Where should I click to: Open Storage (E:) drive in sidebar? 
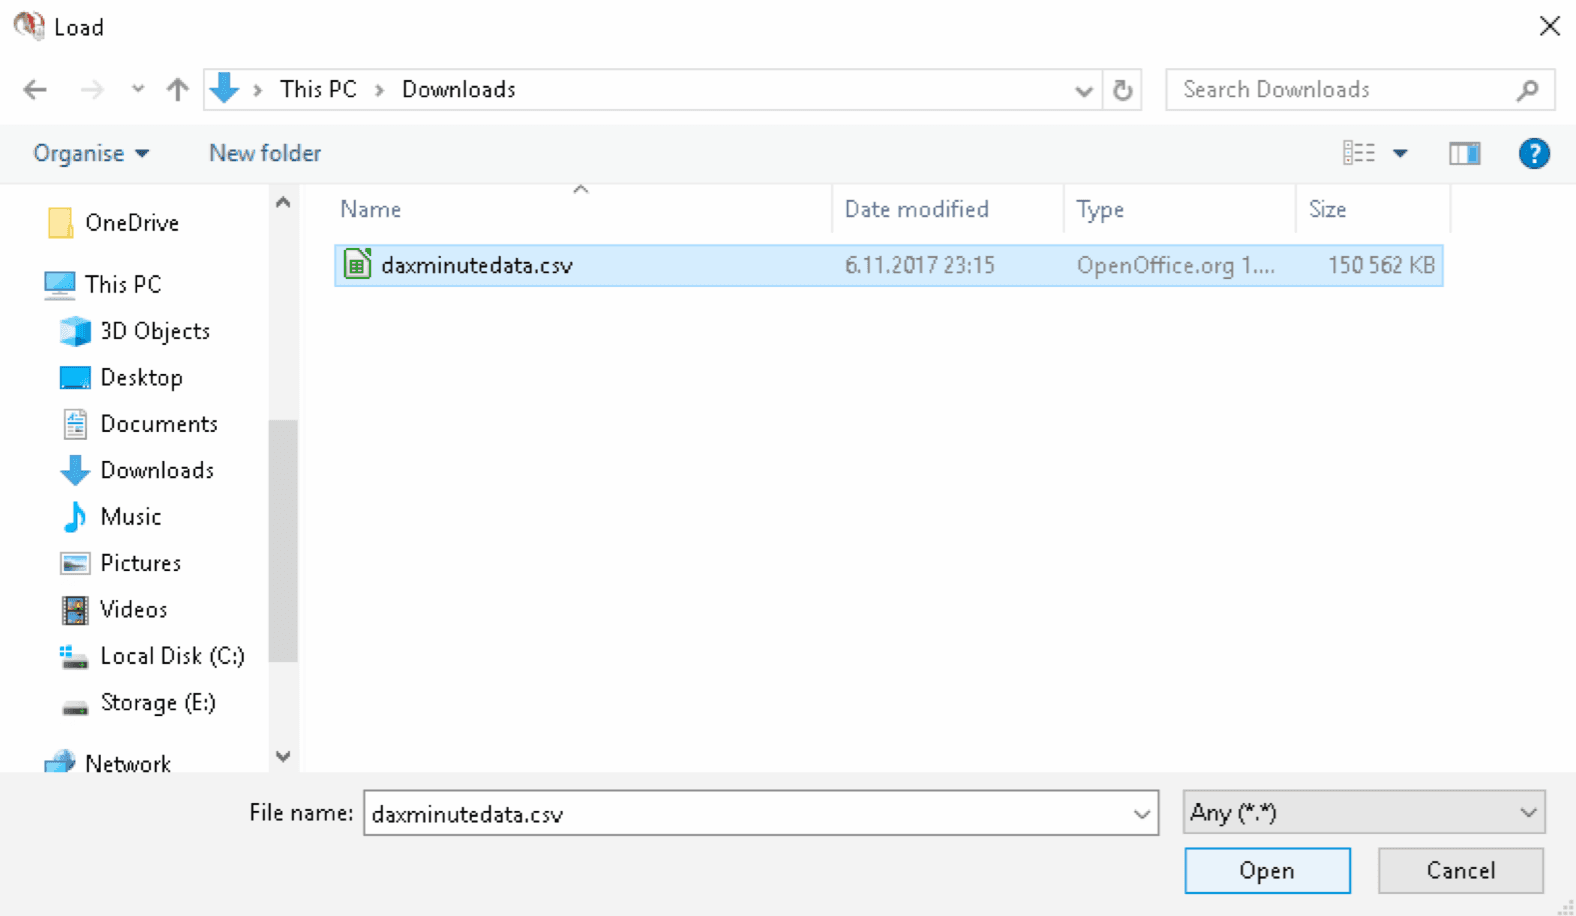point(158,703)
